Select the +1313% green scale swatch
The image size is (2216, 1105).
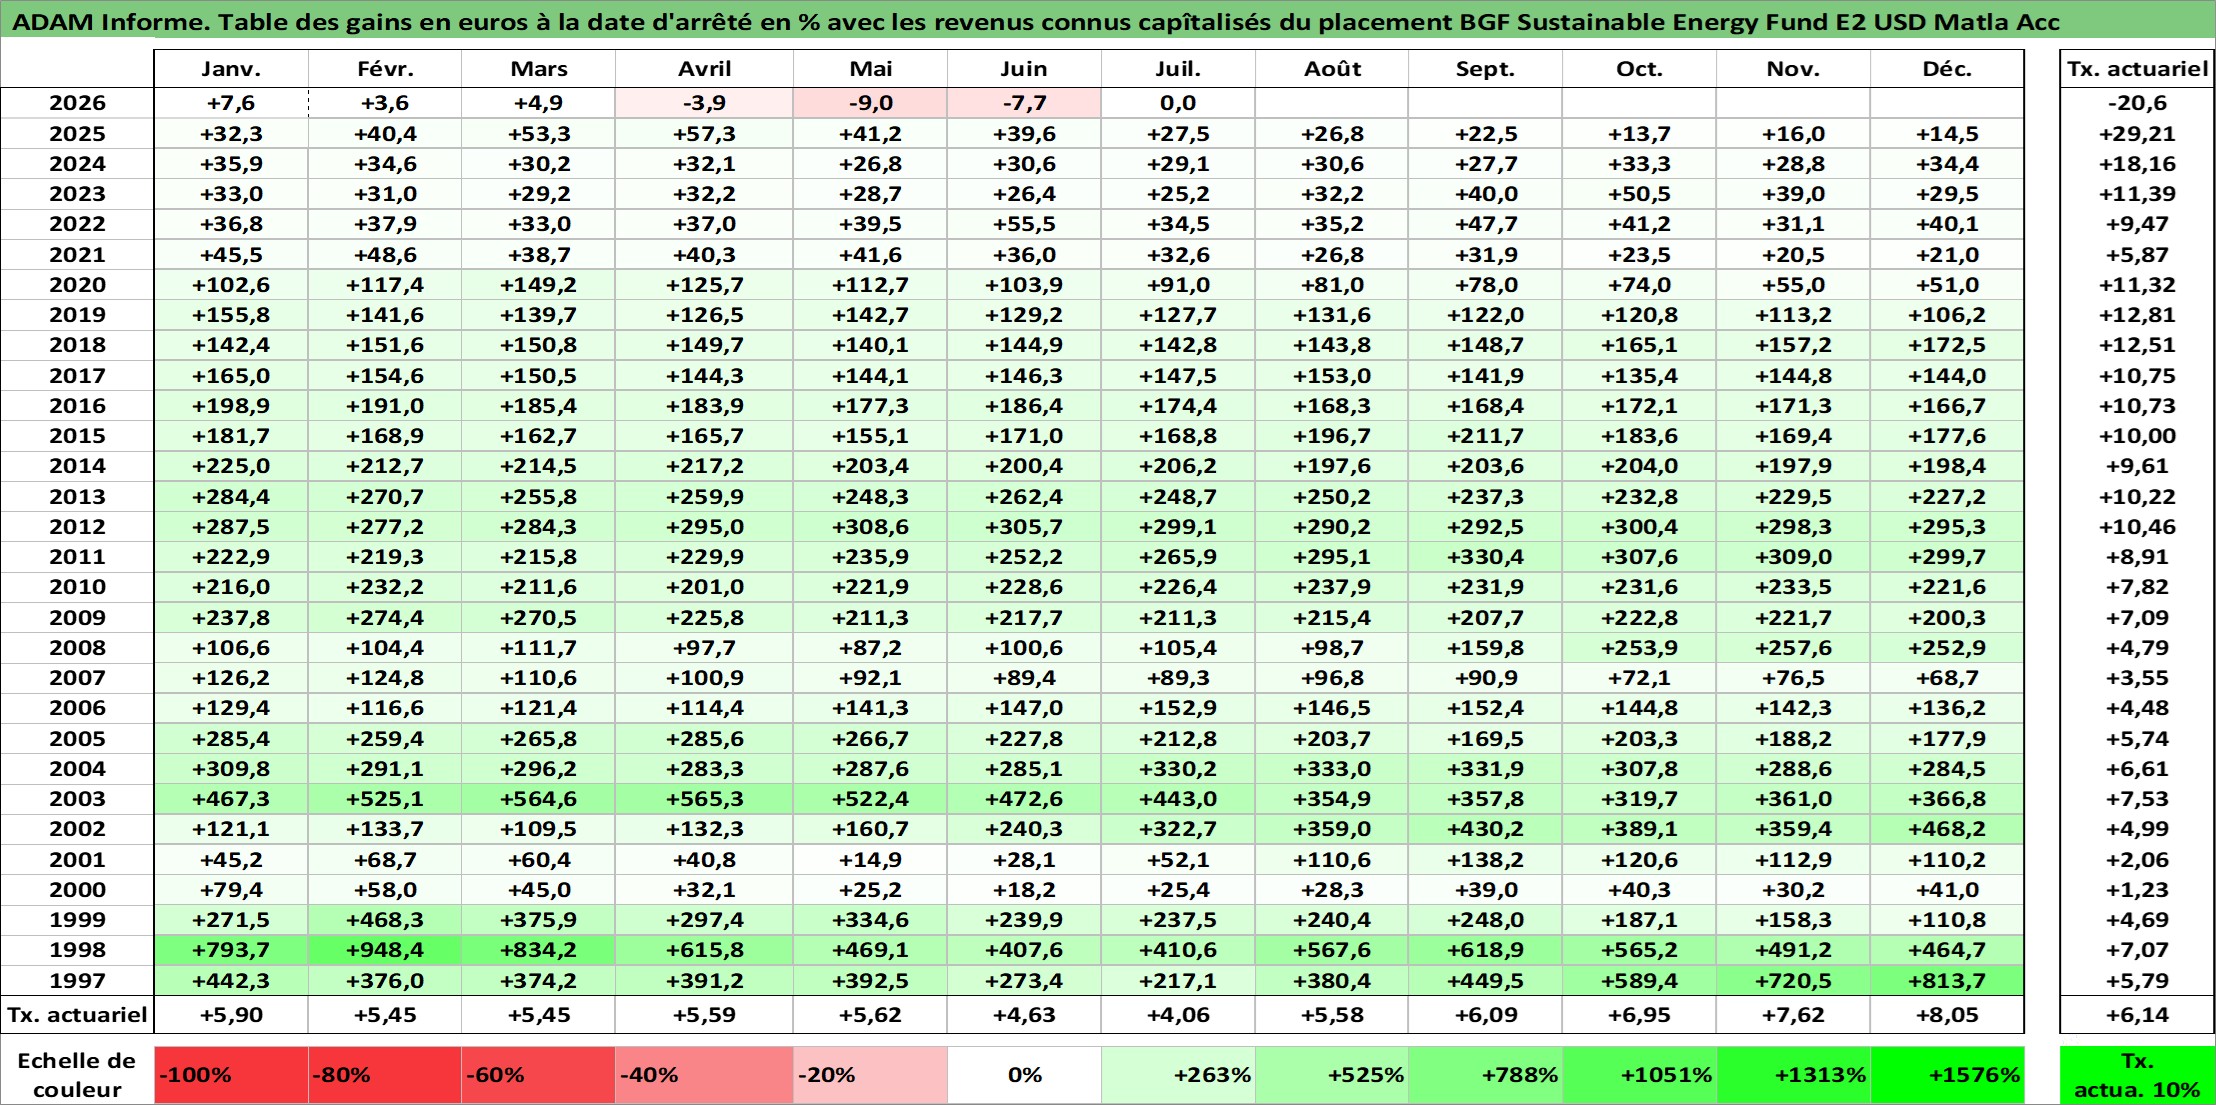(1793, 1075)
